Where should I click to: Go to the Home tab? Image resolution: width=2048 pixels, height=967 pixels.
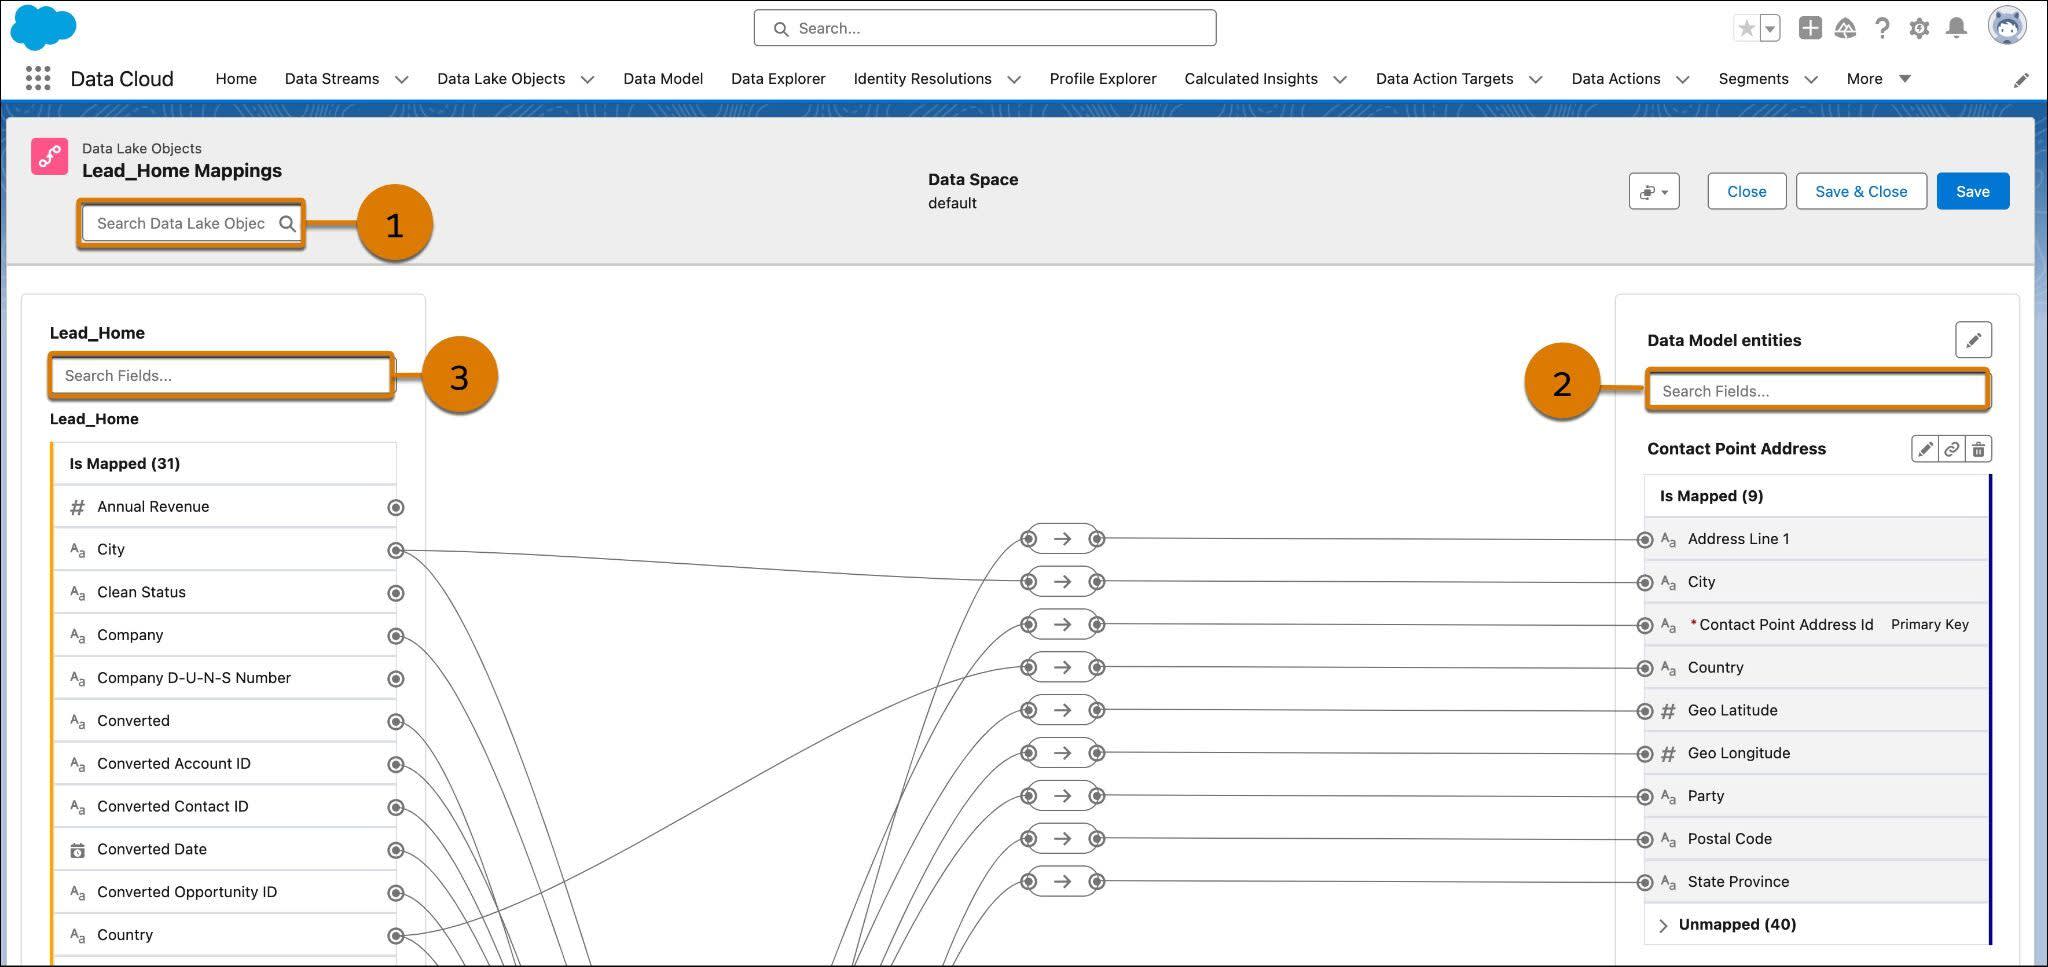coord(236,78)
